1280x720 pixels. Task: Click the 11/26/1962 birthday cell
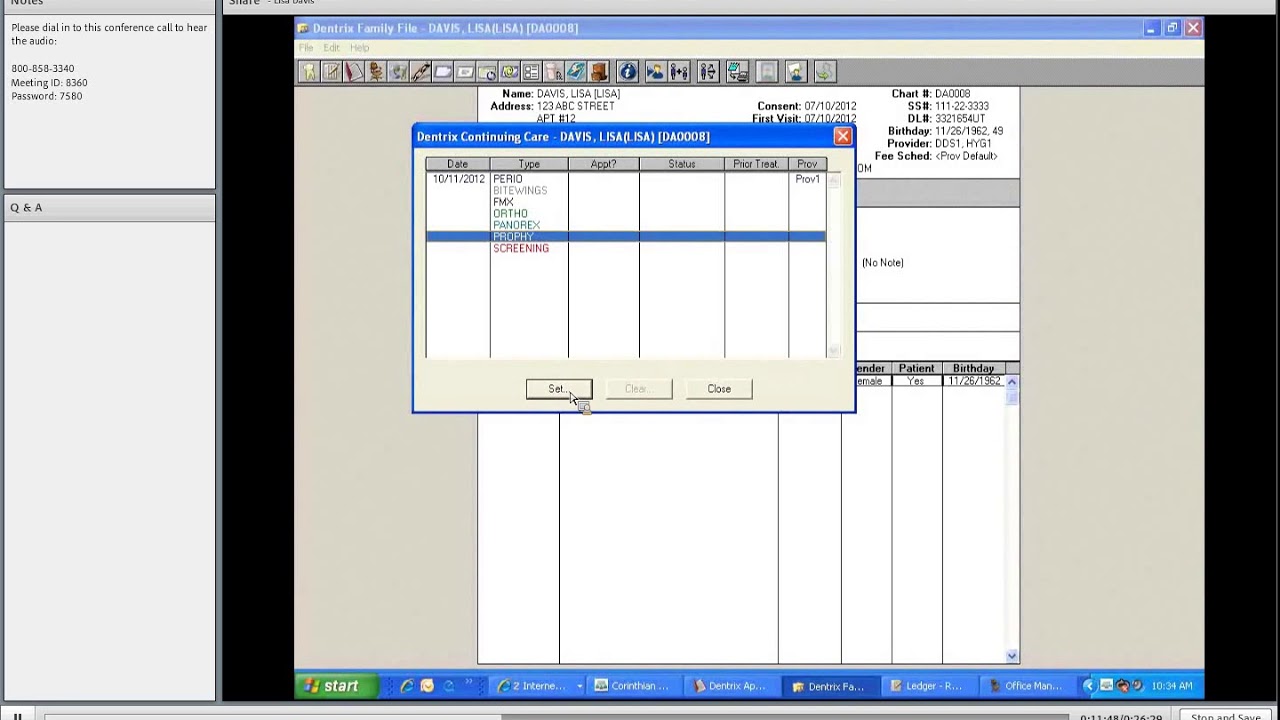click(x=973, y=381)
